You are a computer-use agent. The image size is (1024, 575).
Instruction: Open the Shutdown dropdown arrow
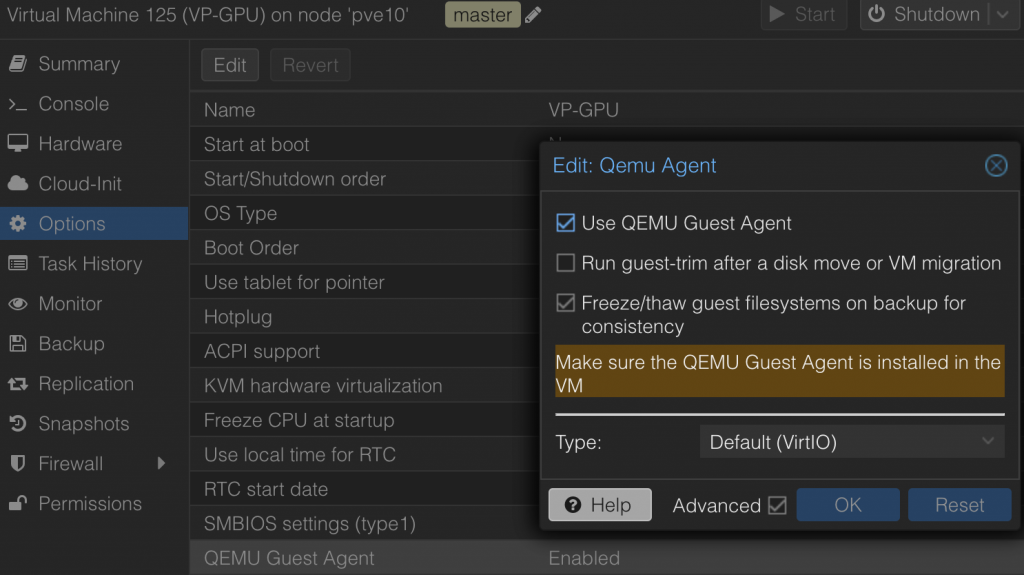coord(1003,14)
